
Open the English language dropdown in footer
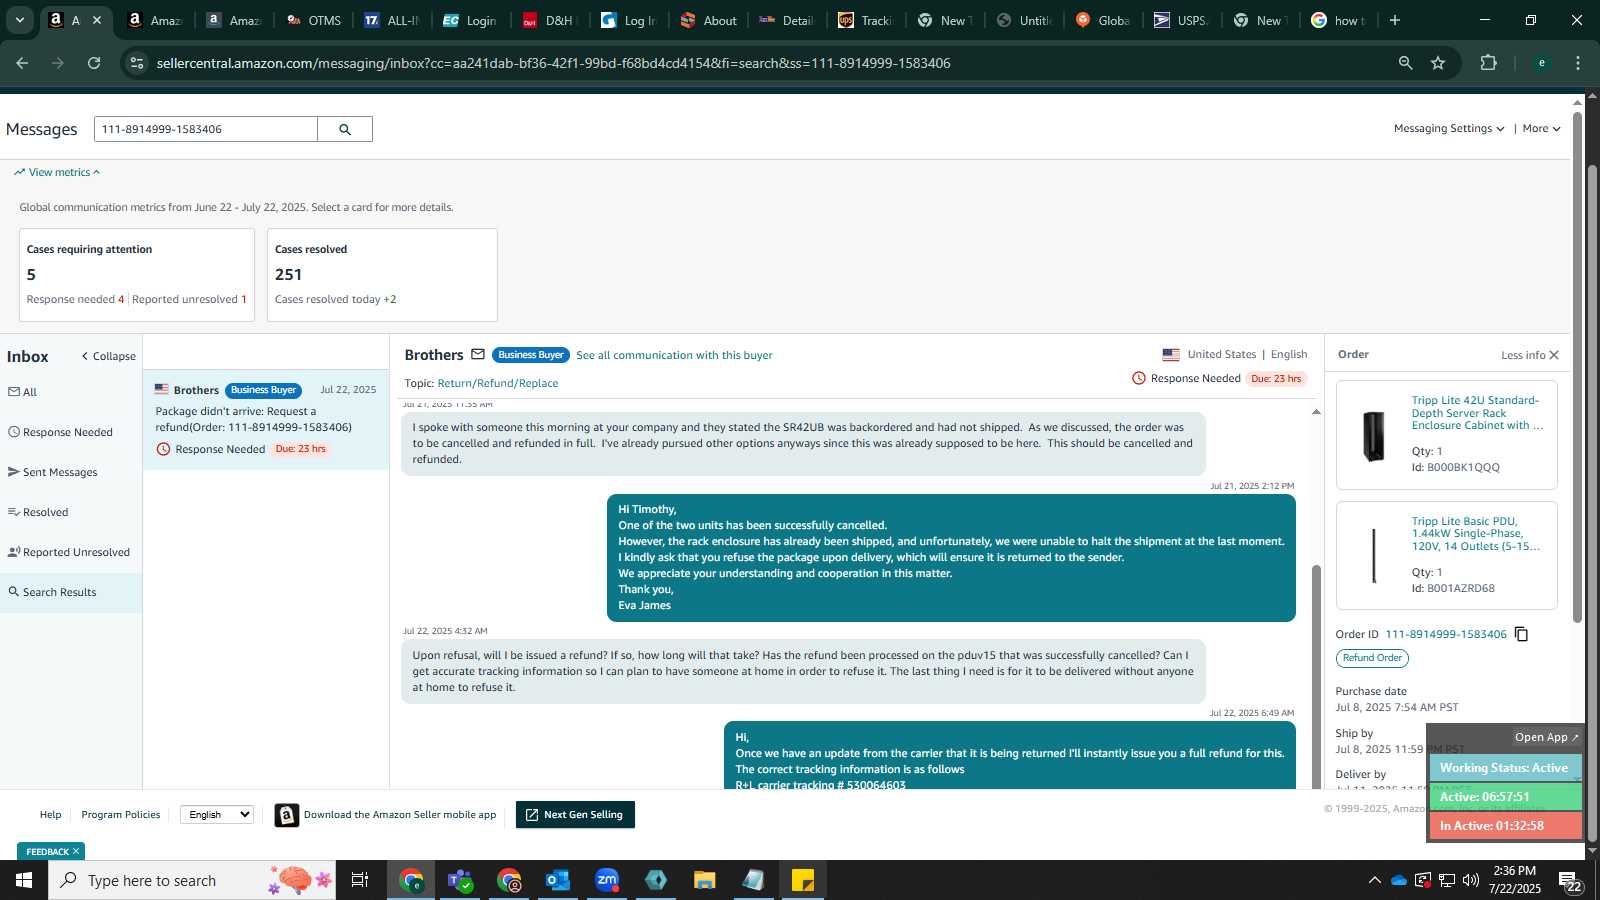[217, 814]
